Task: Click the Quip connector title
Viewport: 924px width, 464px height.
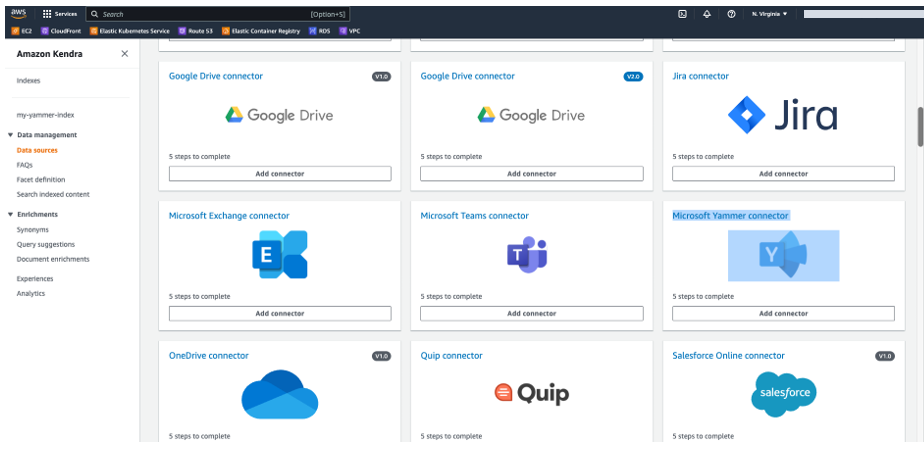Action: [451, 356]
